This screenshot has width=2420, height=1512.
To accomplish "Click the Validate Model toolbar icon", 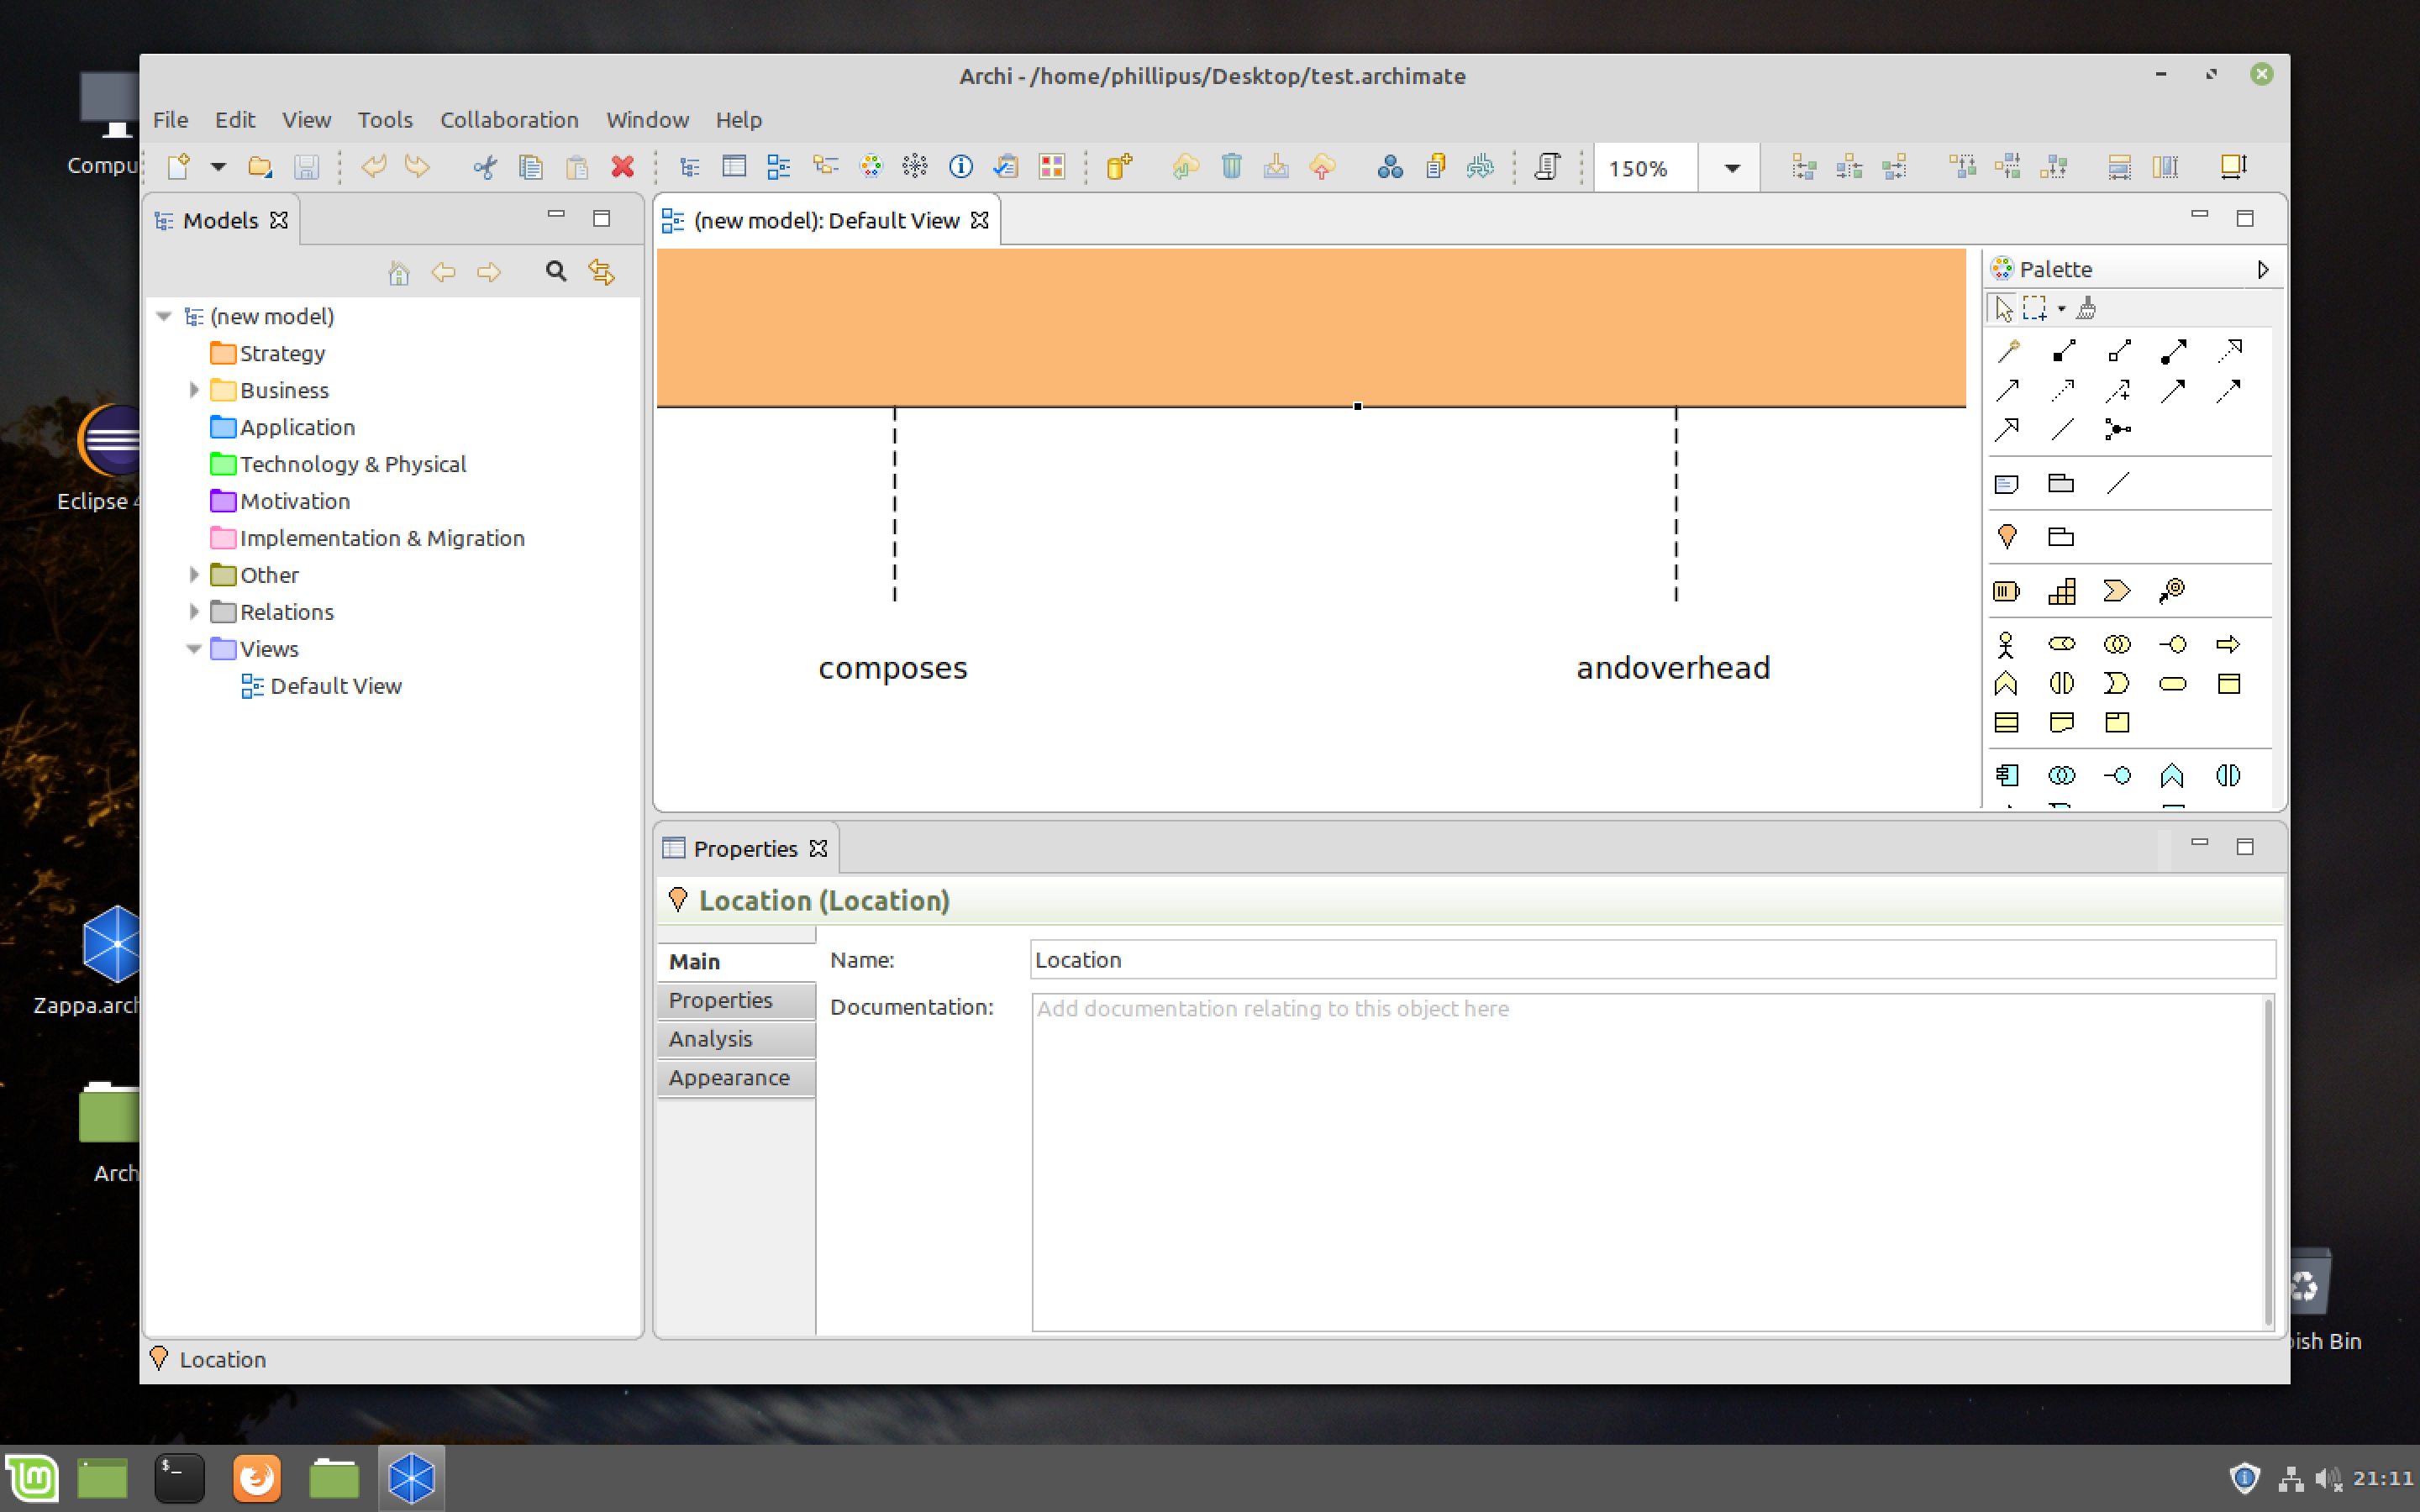I will [1007, 166].
